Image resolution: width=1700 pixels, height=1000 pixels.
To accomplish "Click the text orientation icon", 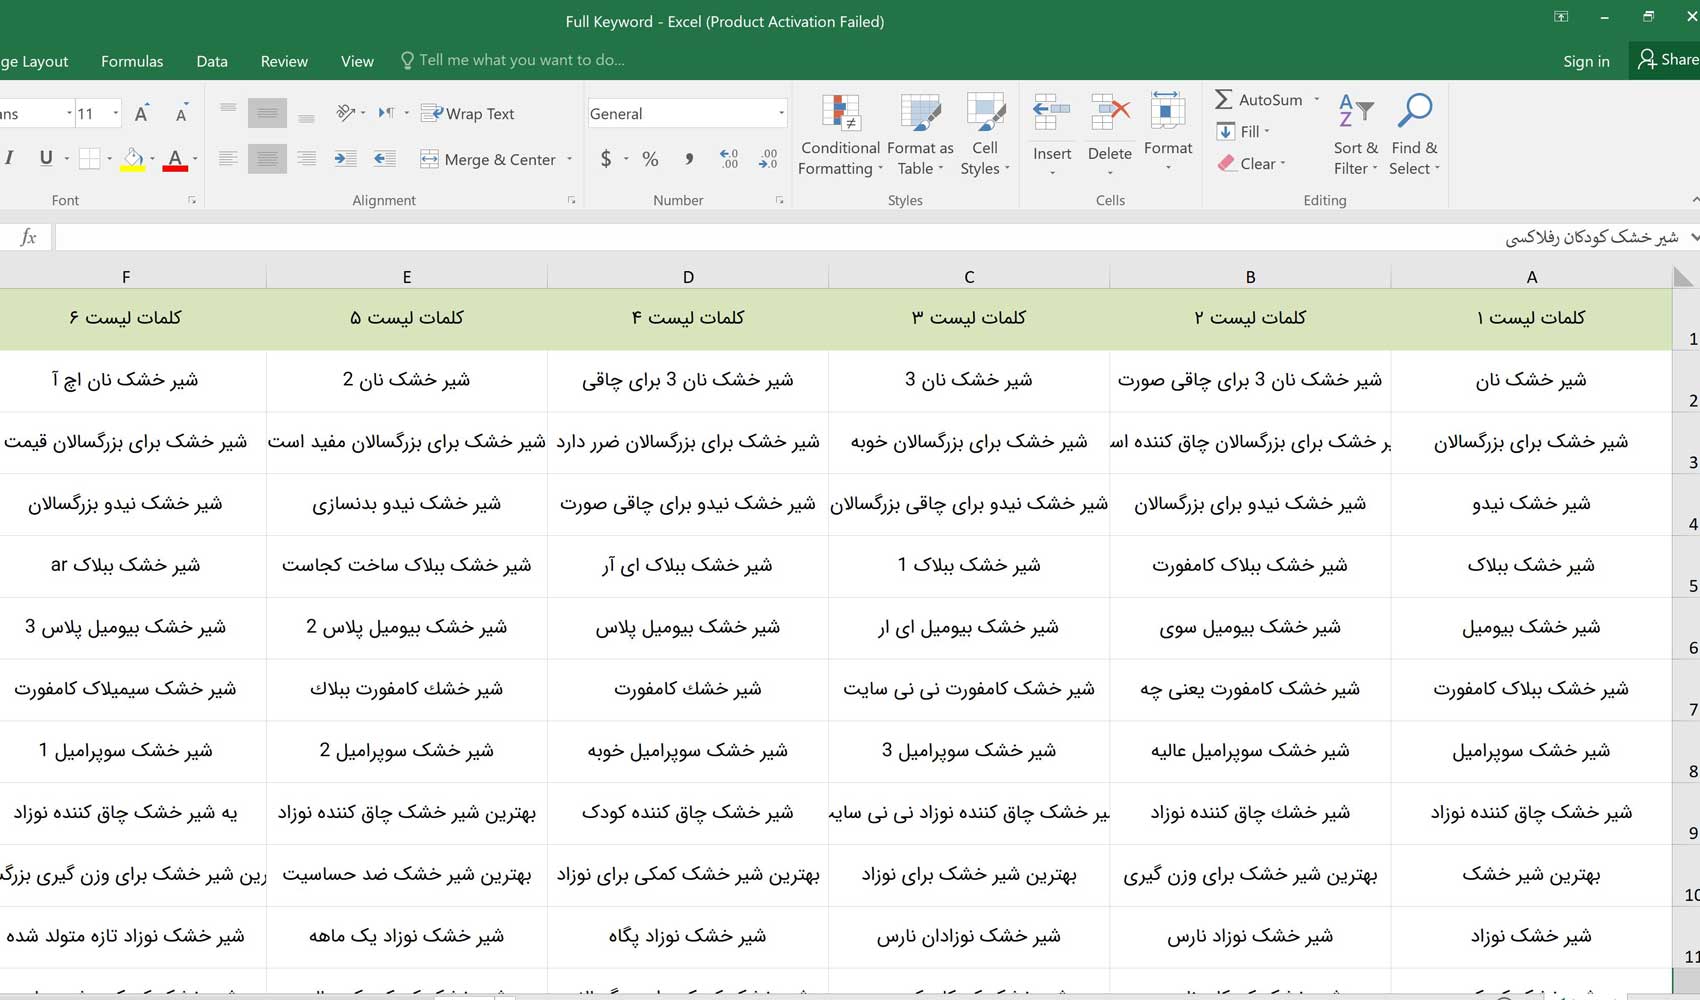I will click(x=346, y=113).
